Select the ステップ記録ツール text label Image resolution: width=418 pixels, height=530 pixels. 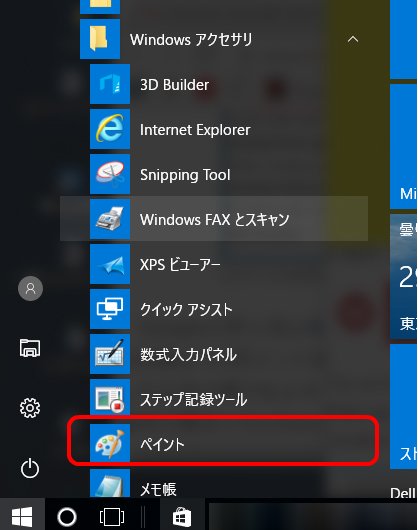tap(193, 399)
